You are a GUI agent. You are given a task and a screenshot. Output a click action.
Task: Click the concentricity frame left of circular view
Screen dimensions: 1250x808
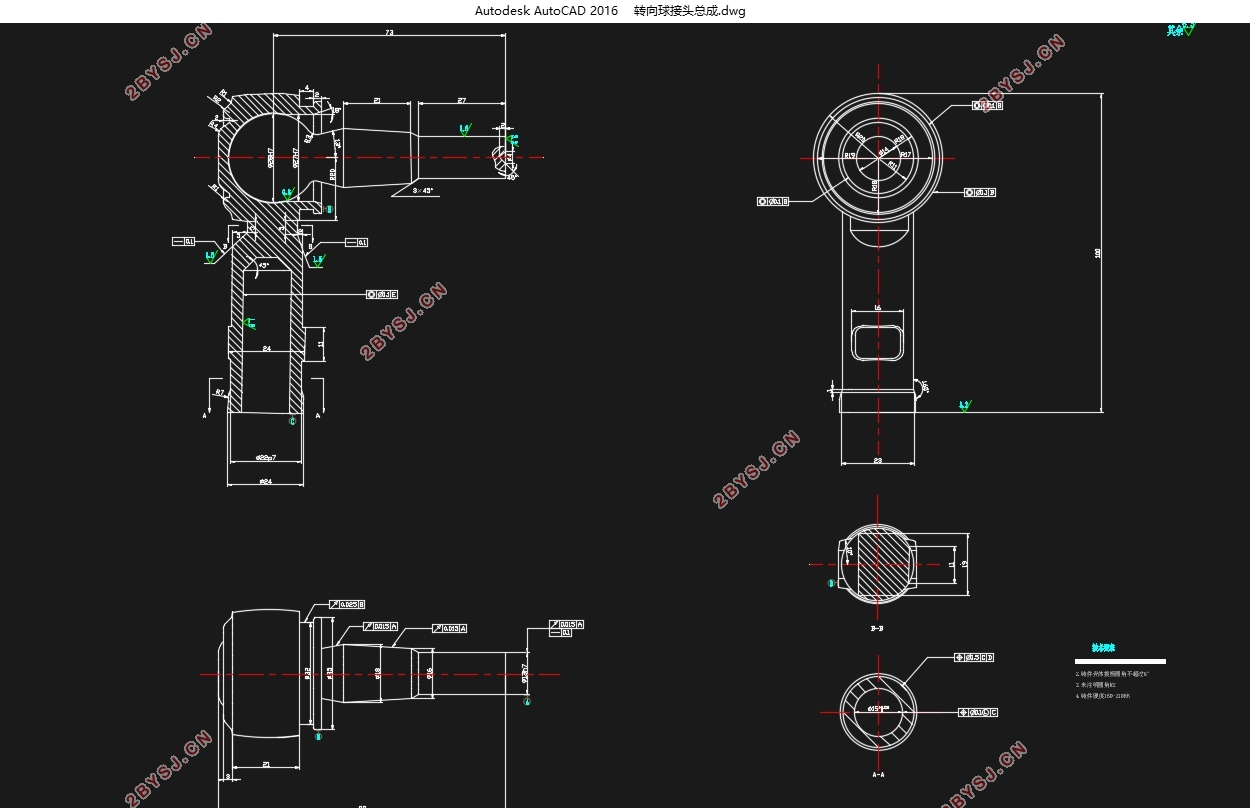pos(773,201)
